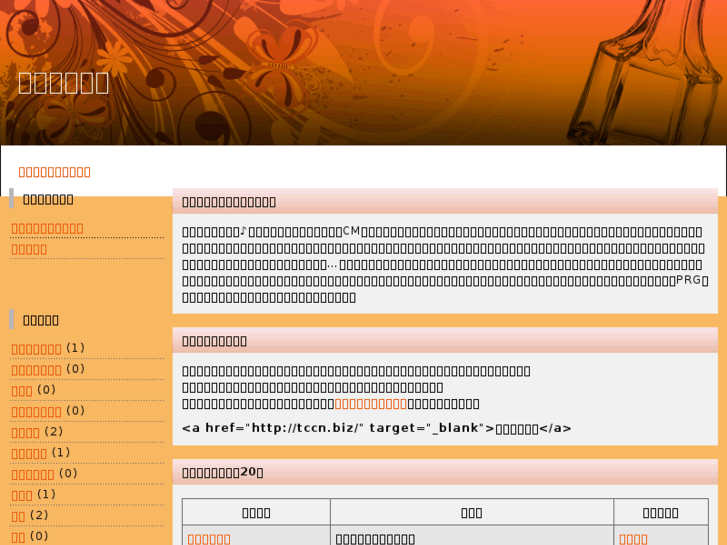Open the orange link in the table's last column
The image size is (727, 545).
[x=633, y=539]
